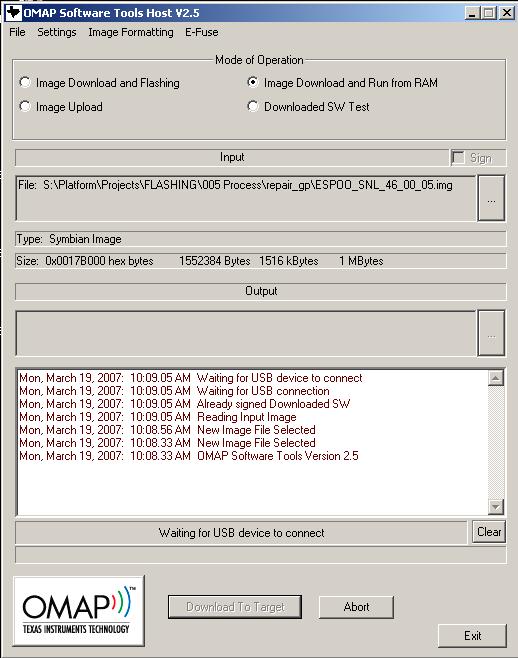This screenshot has height=658, width=518.
Task: Open the Image Formatting menu
Action: pos(131,32)
